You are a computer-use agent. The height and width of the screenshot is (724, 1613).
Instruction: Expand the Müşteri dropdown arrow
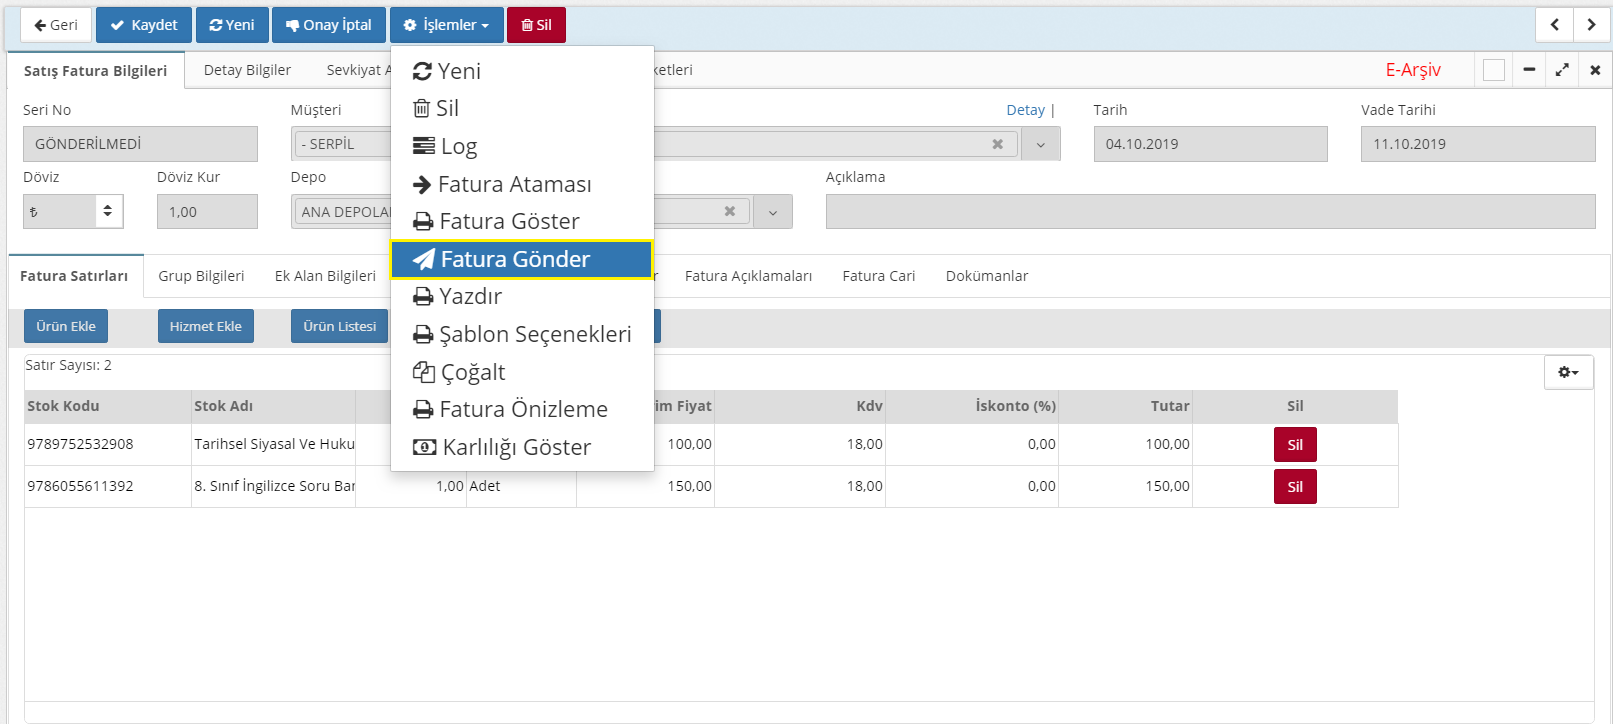1041,144
